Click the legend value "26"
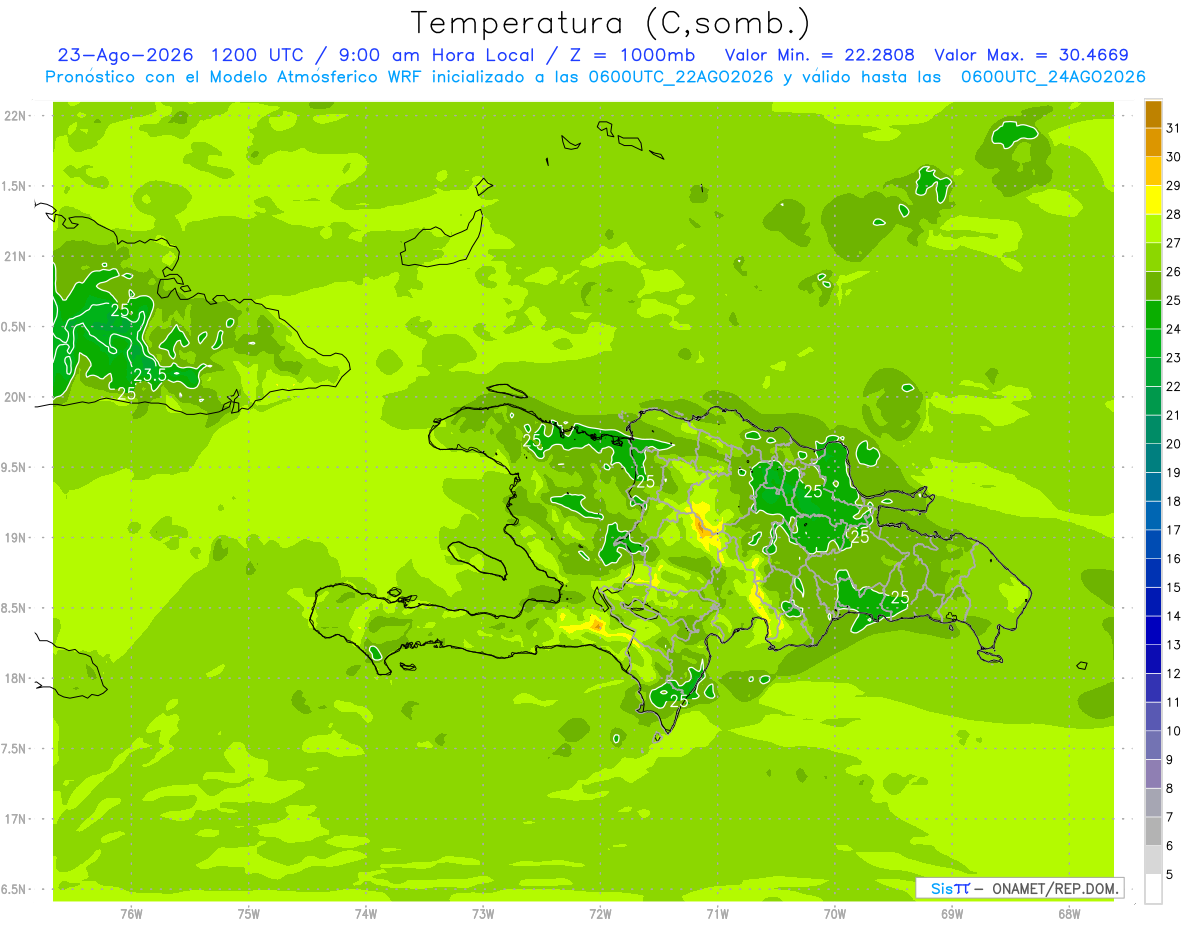The height and width of the screenshot is (927, 1200). point(1174,272)
